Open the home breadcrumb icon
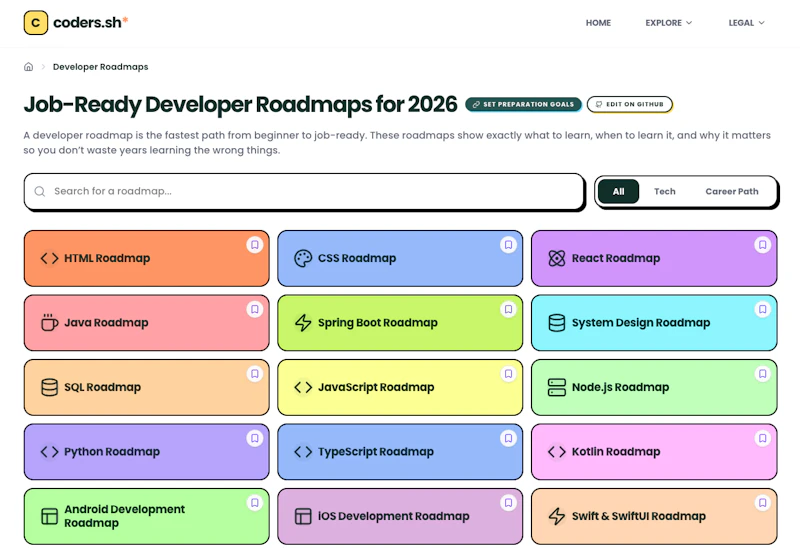Image resolution: width=800 pixels, height=548 pixels. click(29, 67)
